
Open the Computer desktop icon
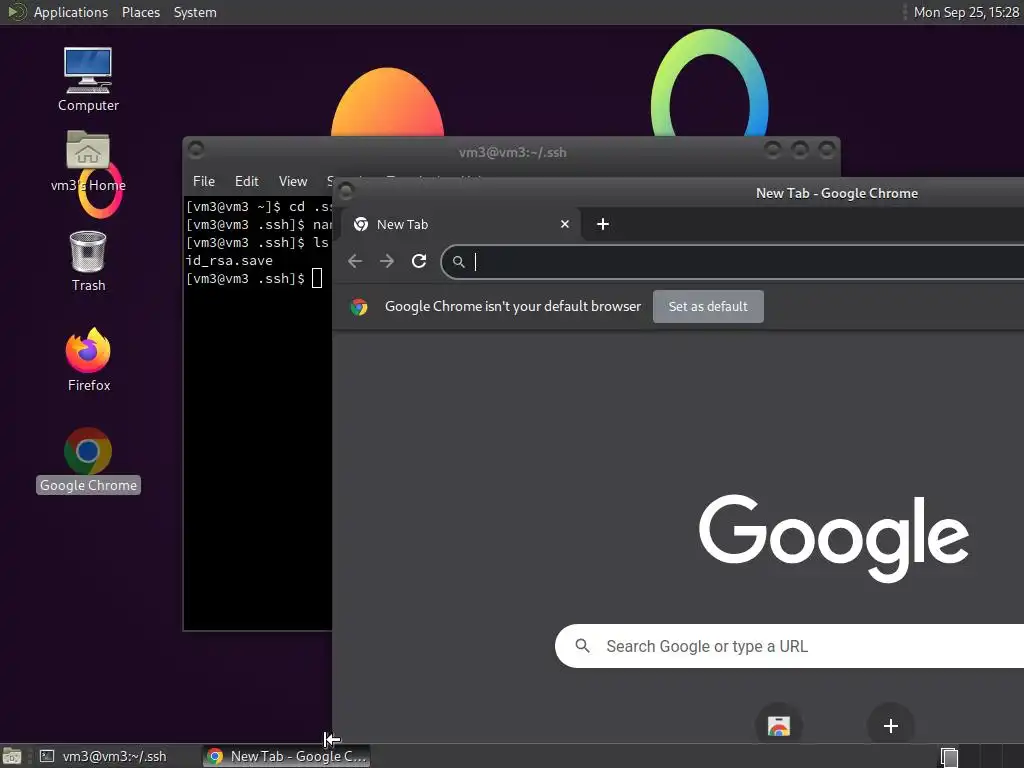(88, 80)
